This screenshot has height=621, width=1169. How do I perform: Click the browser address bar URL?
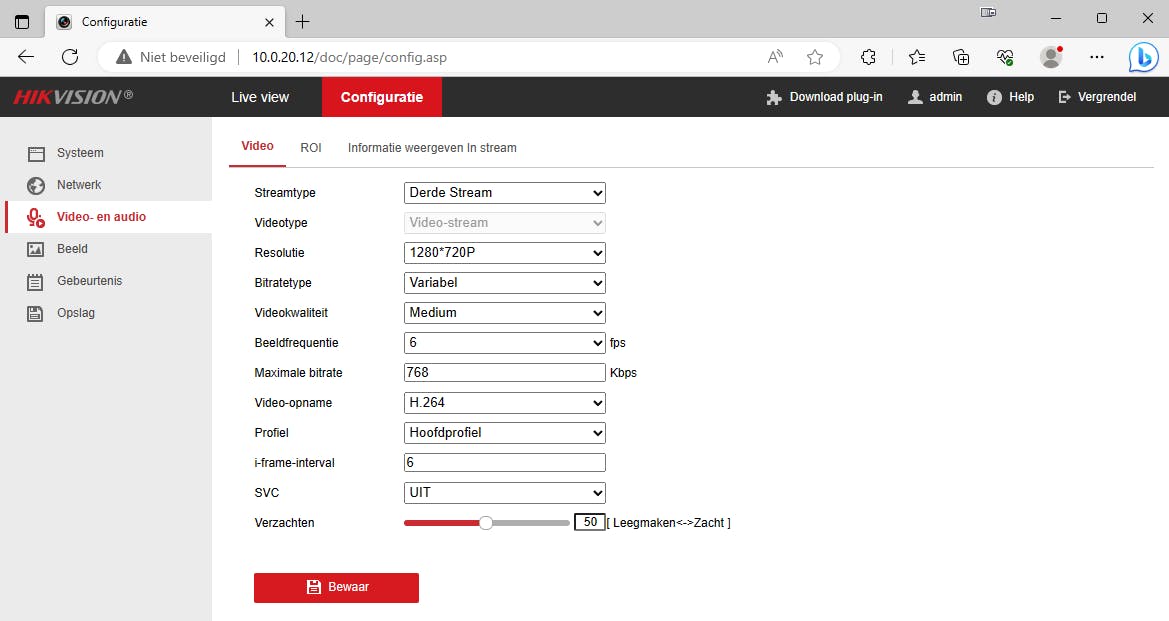(350, 57)
